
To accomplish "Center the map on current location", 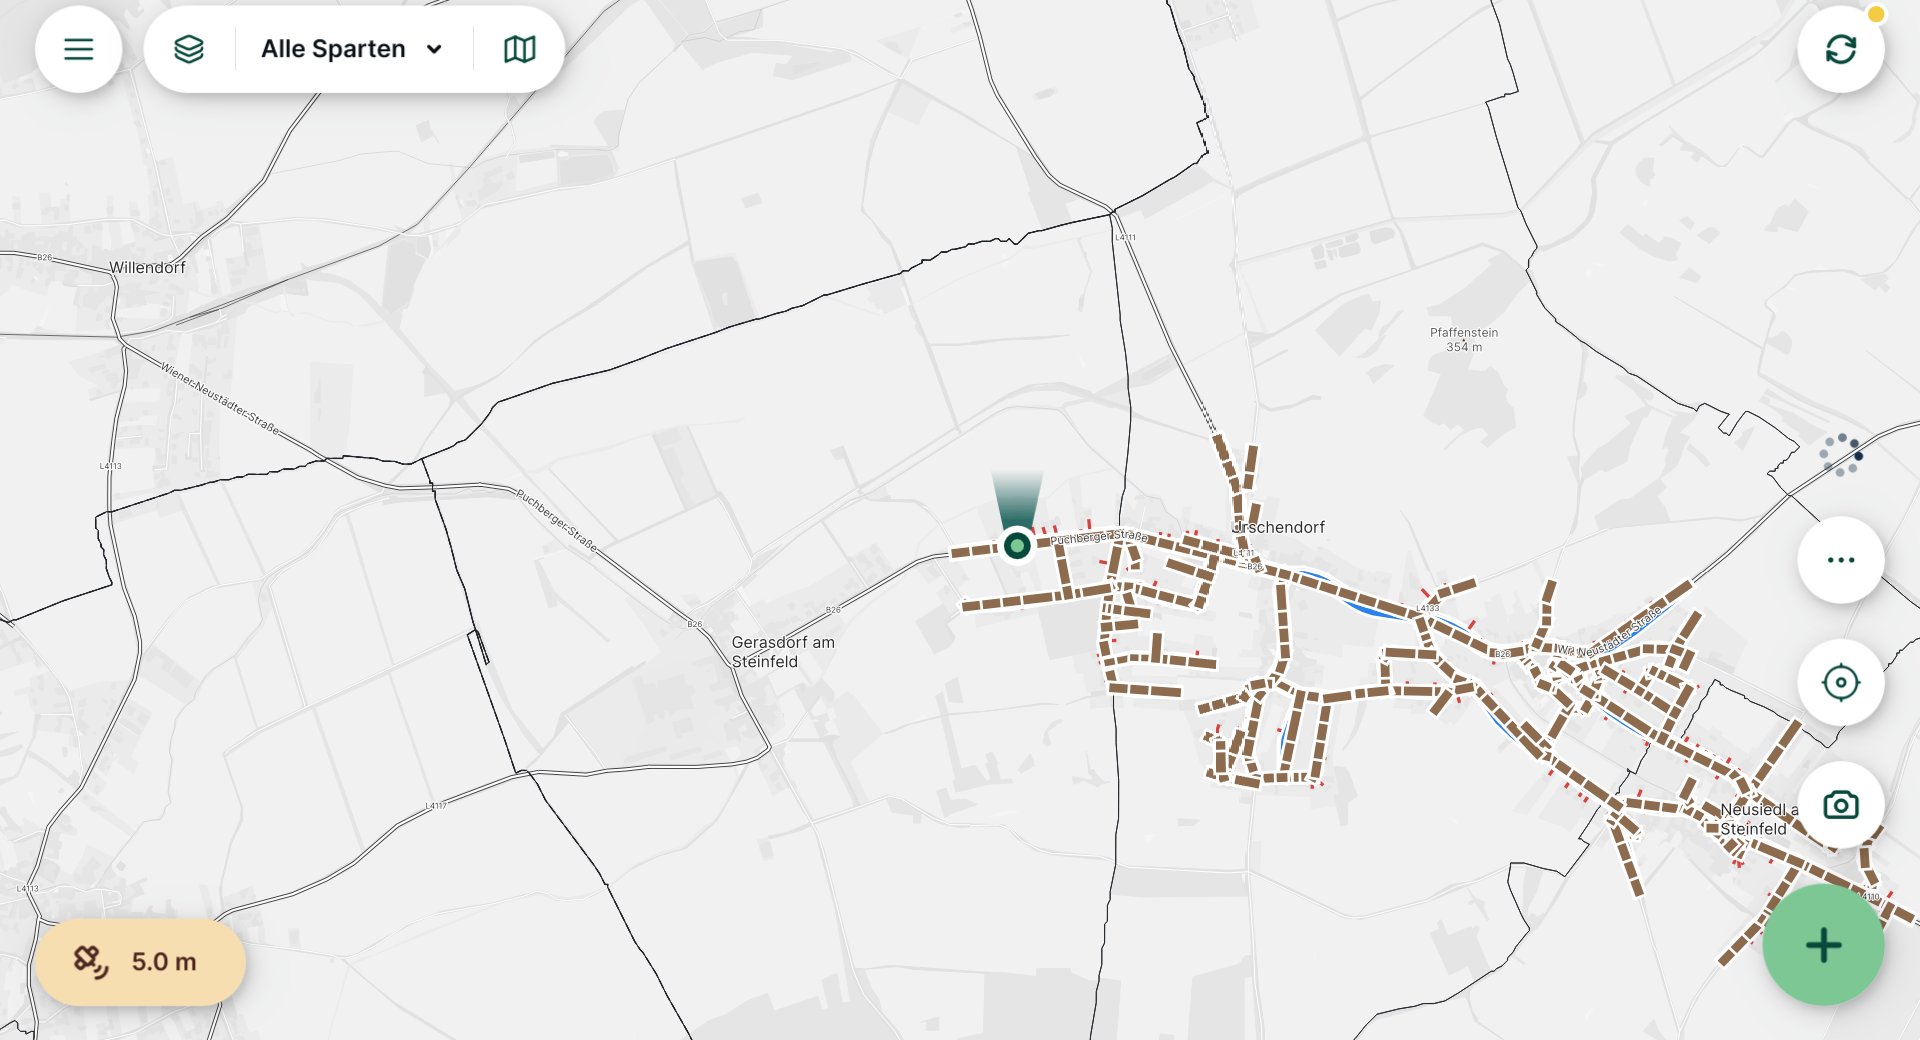I will tap(1840, 683).
